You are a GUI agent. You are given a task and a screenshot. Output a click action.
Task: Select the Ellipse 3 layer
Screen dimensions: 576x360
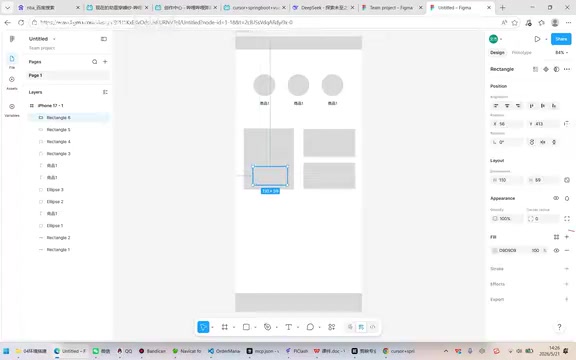click(68, 190)
